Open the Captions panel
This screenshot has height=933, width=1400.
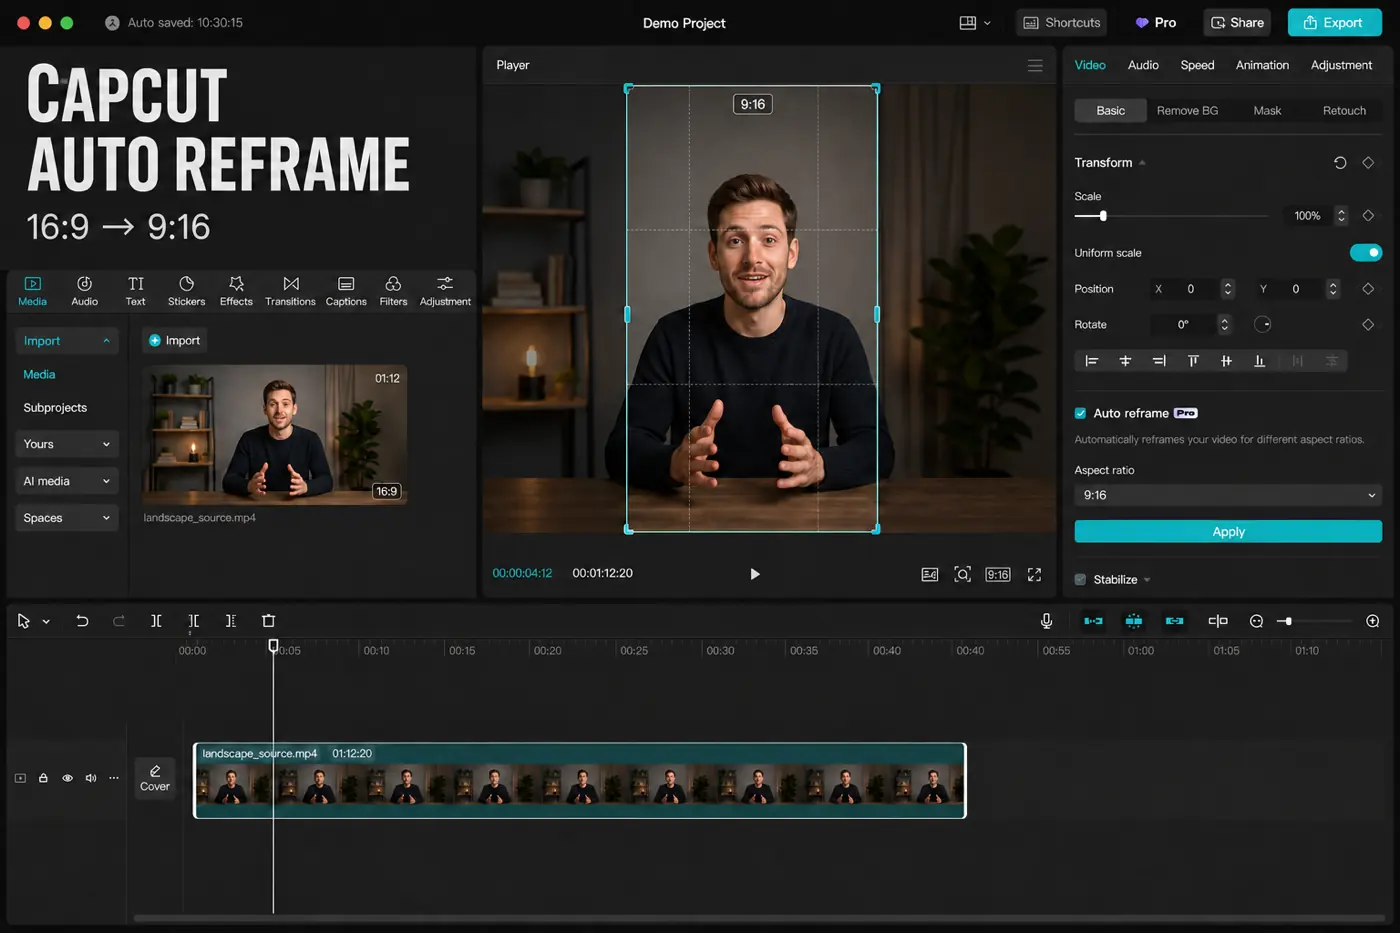pyautogui.click(x=346, y=290)
